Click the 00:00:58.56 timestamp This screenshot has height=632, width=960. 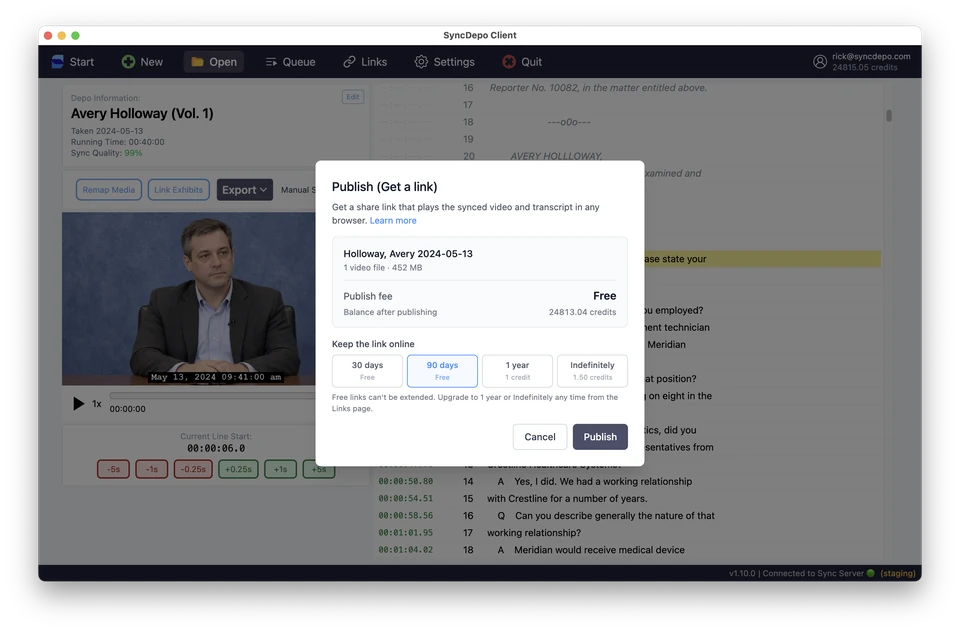405,516
